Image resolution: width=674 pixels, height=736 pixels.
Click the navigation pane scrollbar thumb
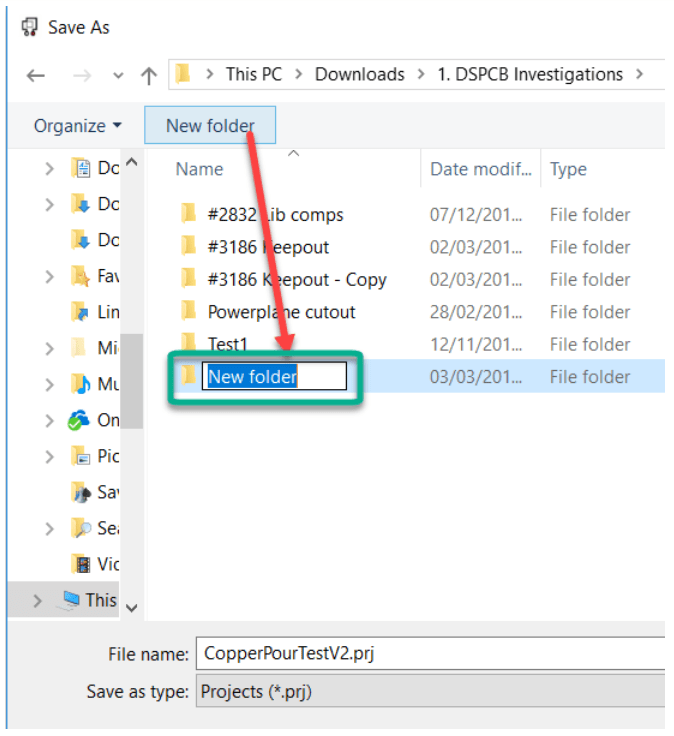pyautogui.click(x=132, y=381)
